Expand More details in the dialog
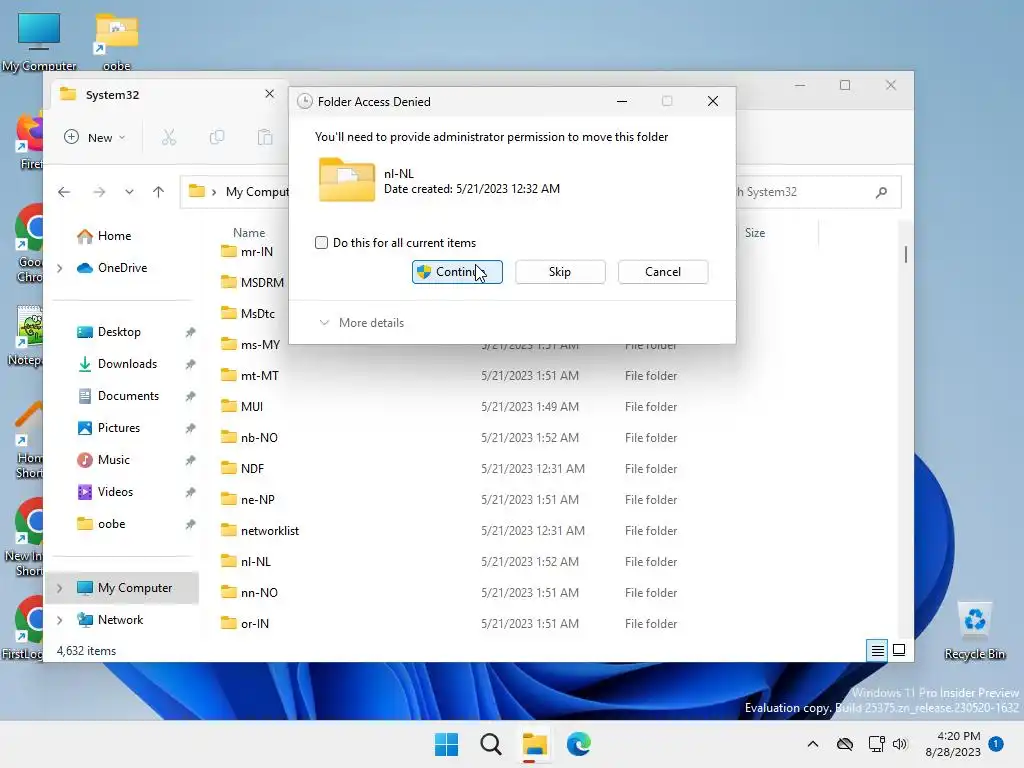The width and height of the screenshot is (1024, 768). pos(361,323)
